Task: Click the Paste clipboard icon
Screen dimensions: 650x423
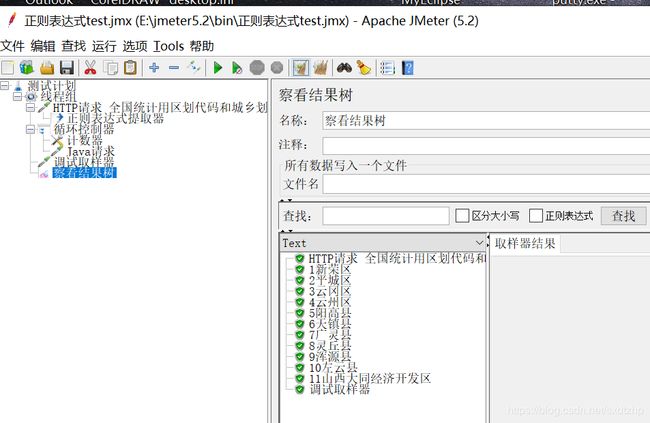Action: click(x=130, y=68)
